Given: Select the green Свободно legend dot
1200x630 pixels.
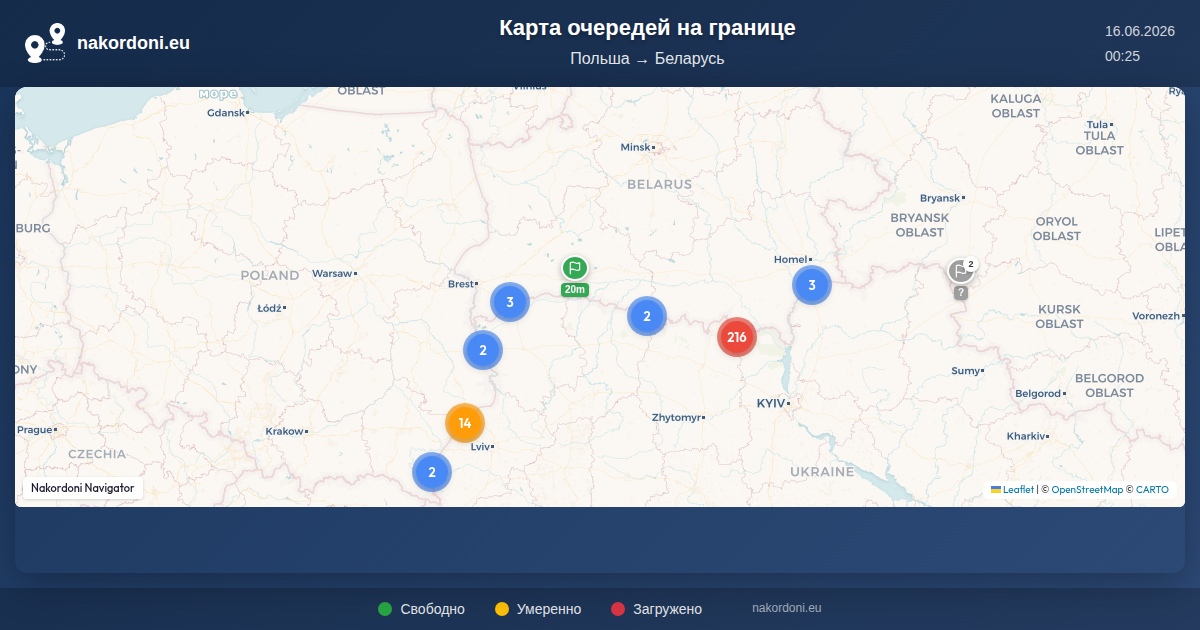Looking at the screenshot, I should point(385,609).
